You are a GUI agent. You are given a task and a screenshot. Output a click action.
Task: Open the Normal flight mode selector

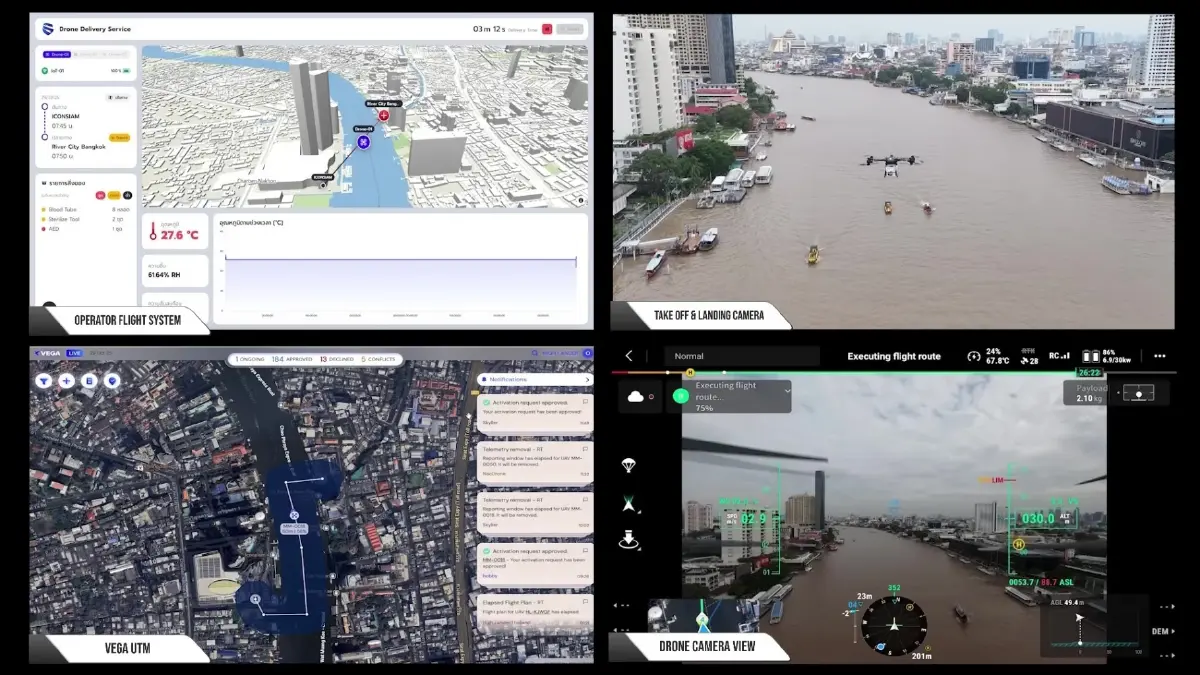click(x=741, y=356)
